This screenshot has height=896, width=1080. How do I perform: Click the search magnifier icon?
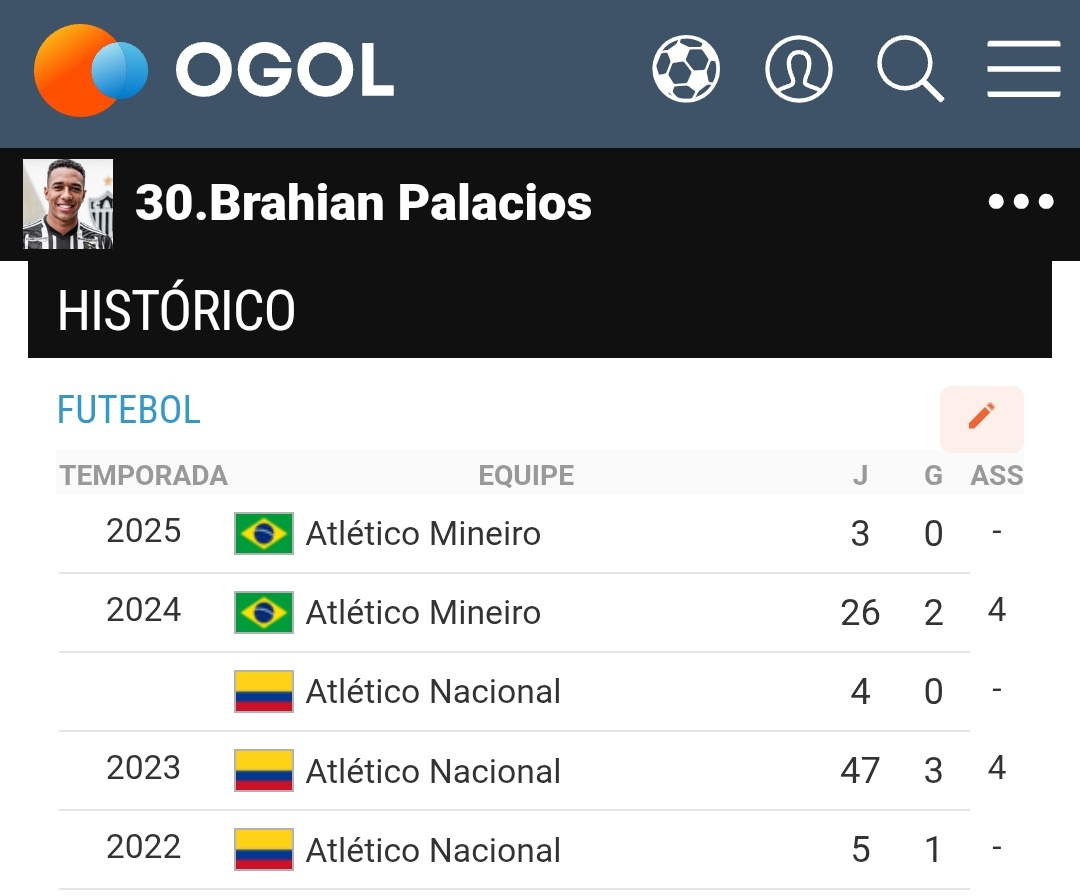pyautogui.click(x=910, y=69)
